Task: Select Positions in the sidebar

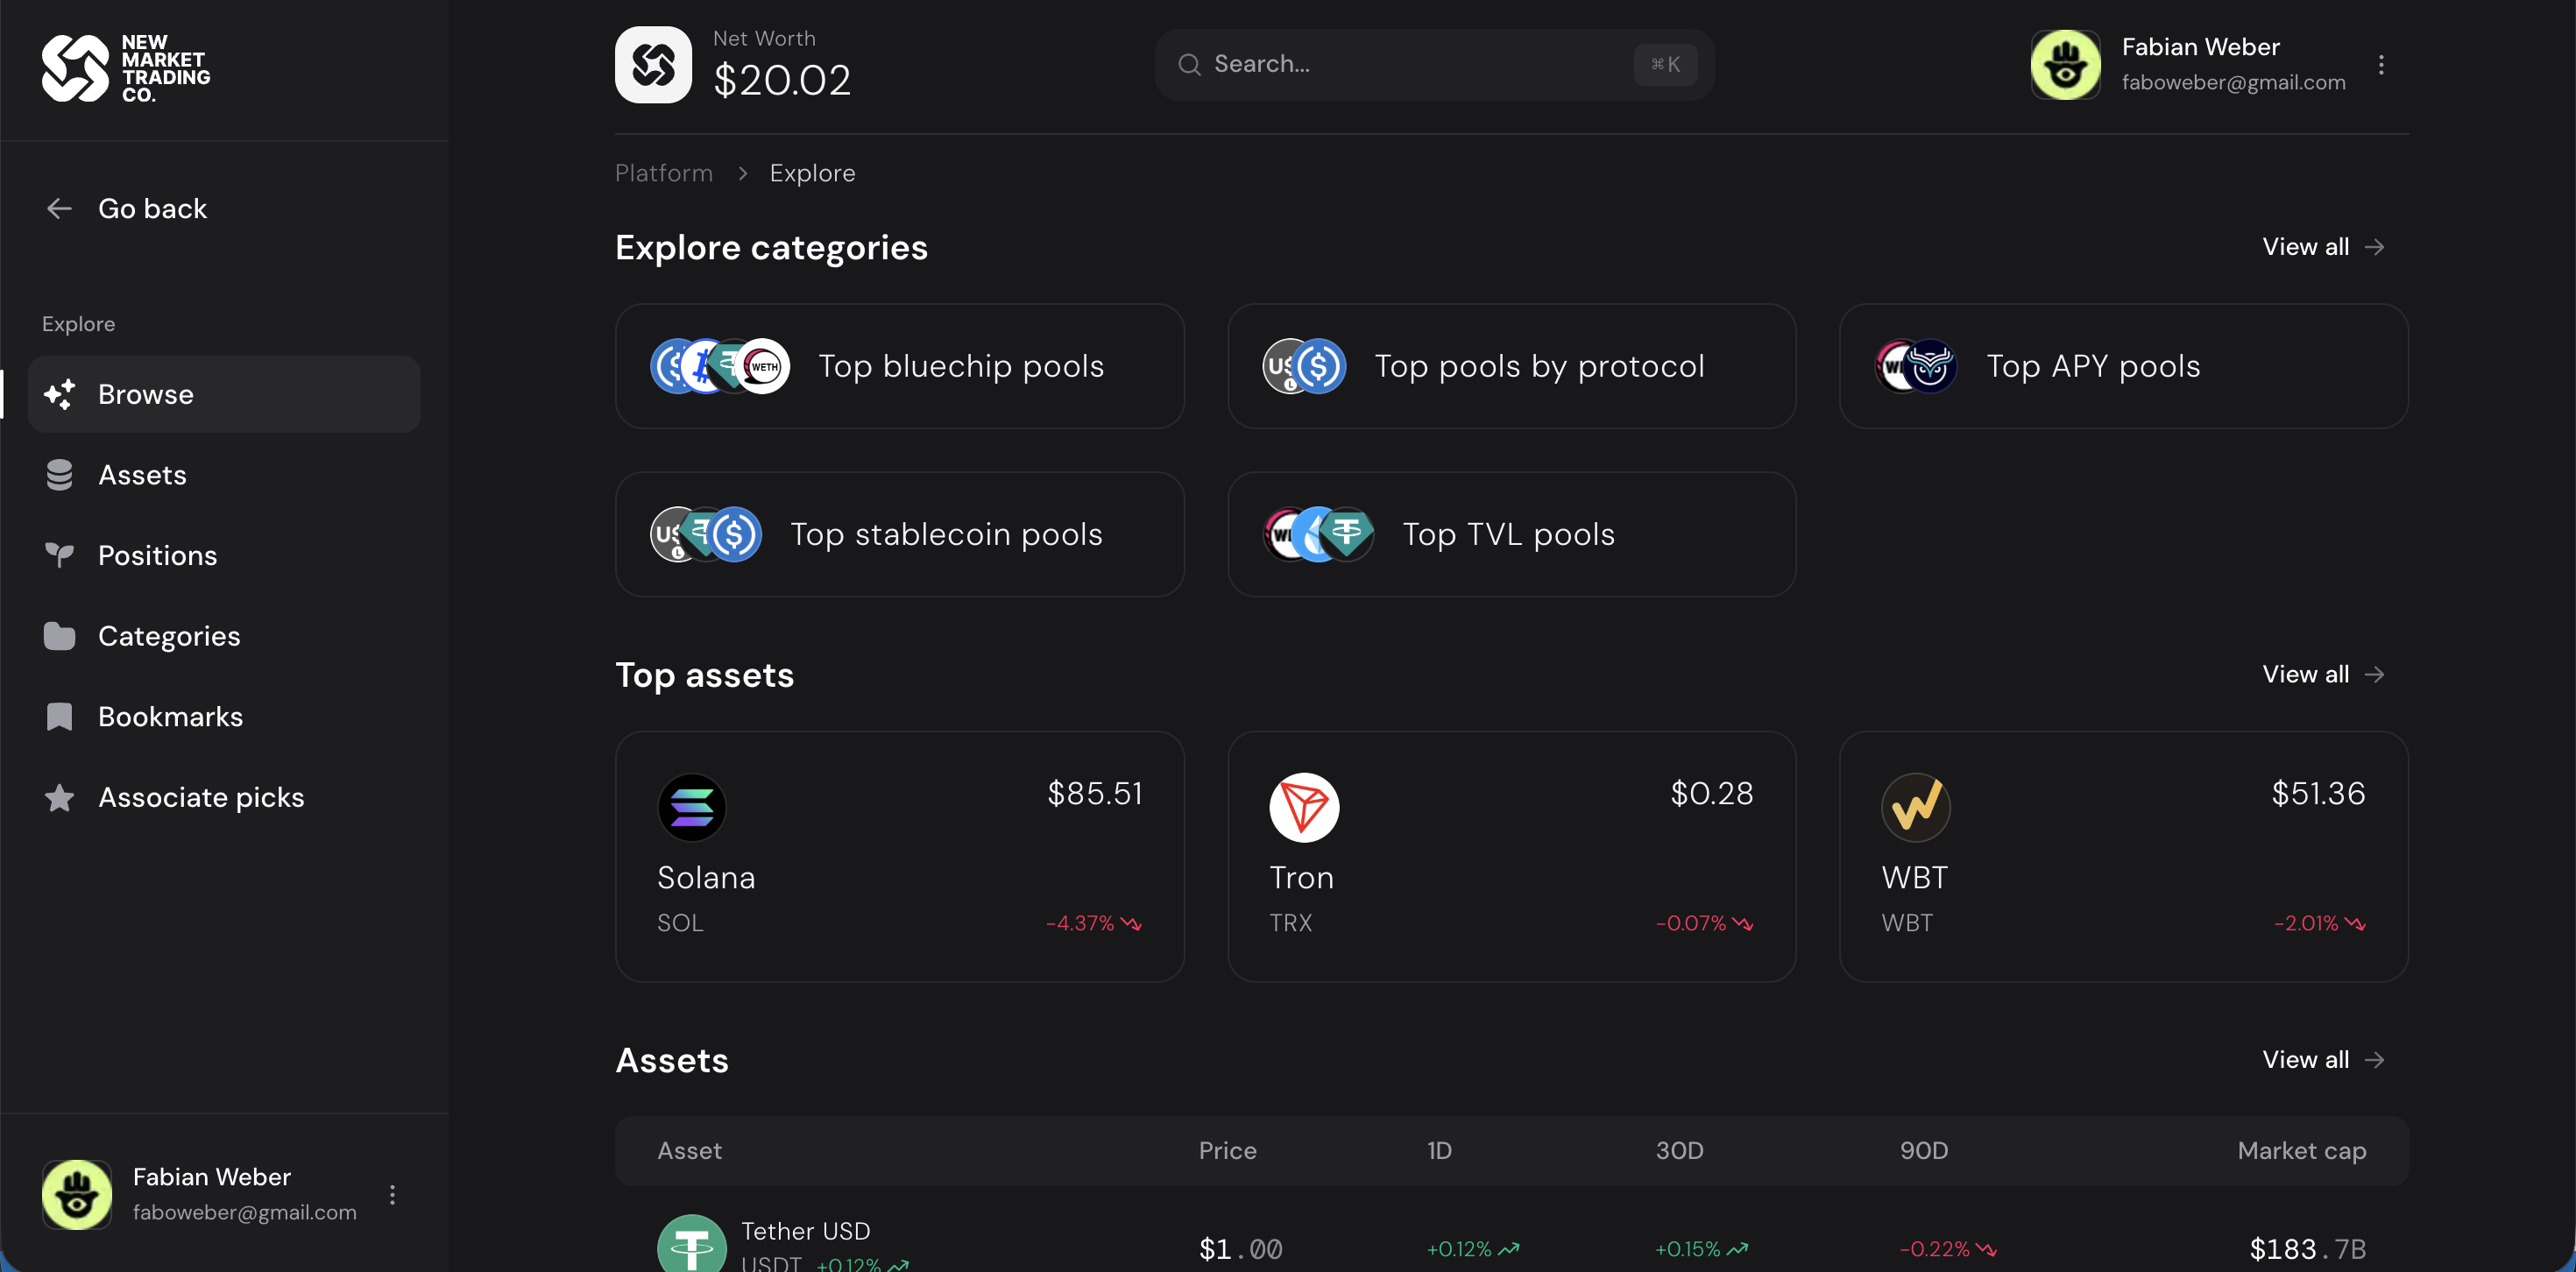Action: point(157,555)
